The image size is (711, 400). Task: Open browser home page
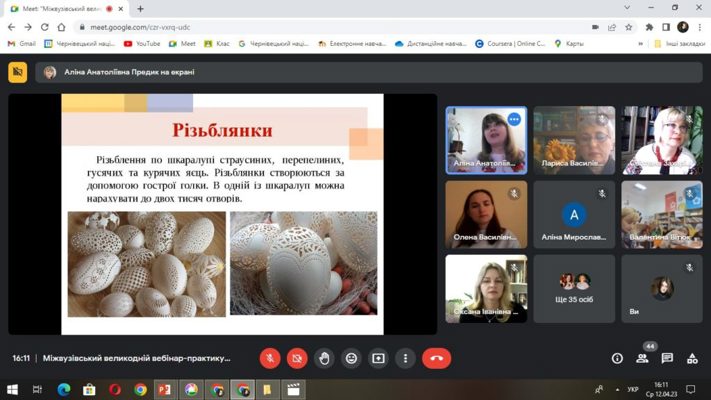[x=61, y=27]
